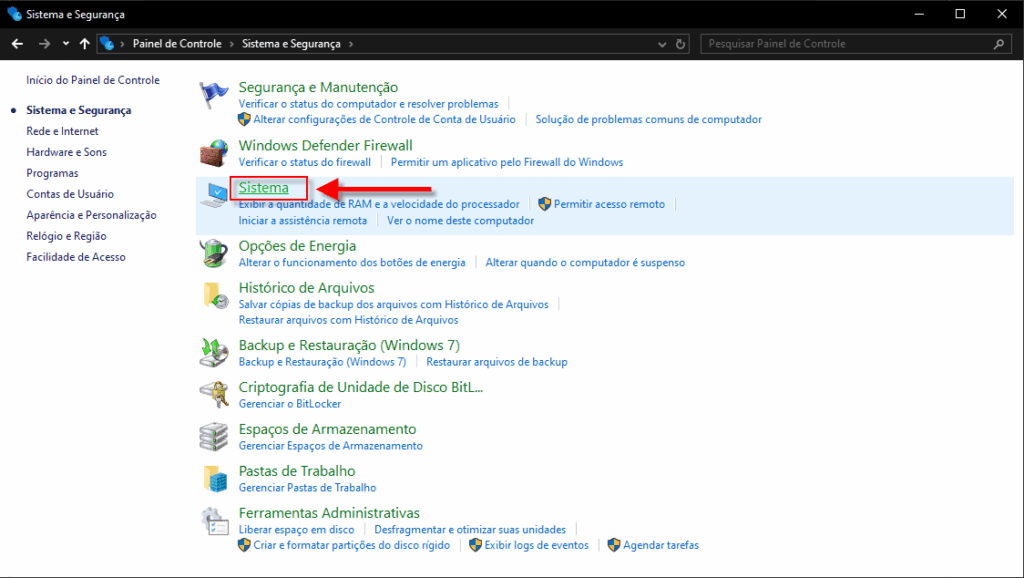Open the Espaços de Armazenamento drives icon
Screen dimensions: 1024x578
(x=214, y=436)
